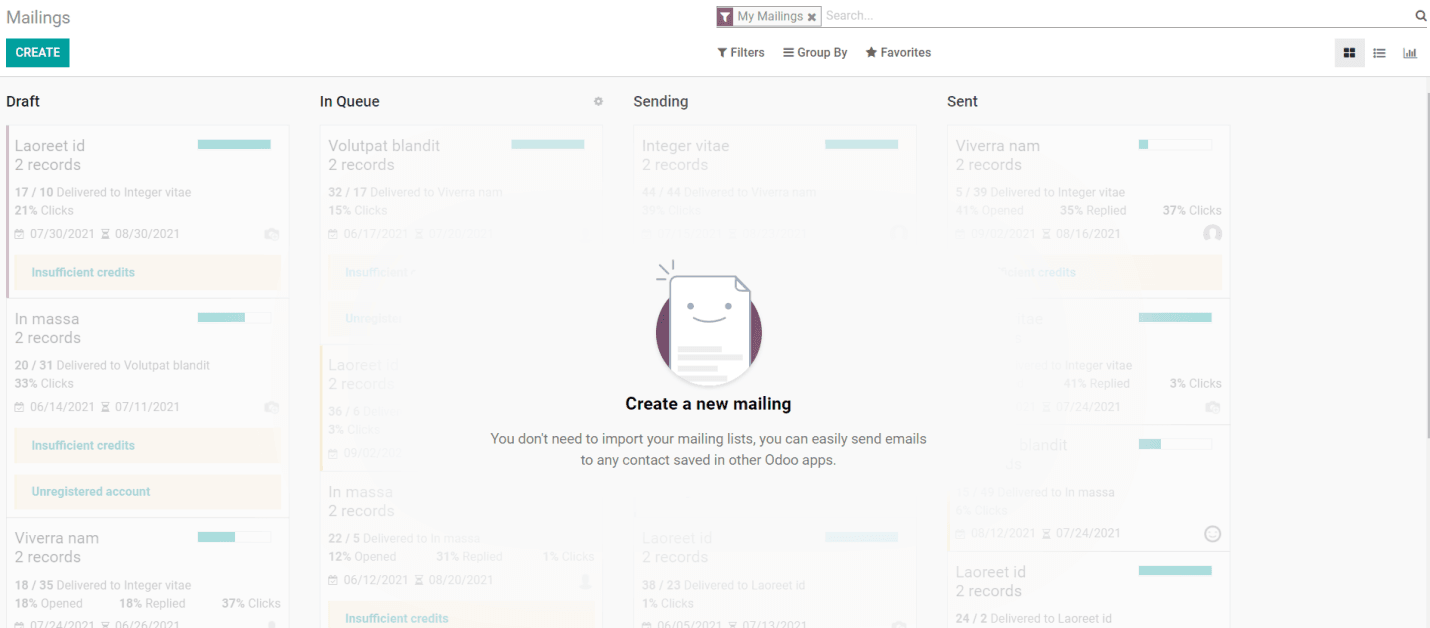Click progress bar on Draft In massa card
This screenshot has width=1430, height=628.
pos(234,318)
